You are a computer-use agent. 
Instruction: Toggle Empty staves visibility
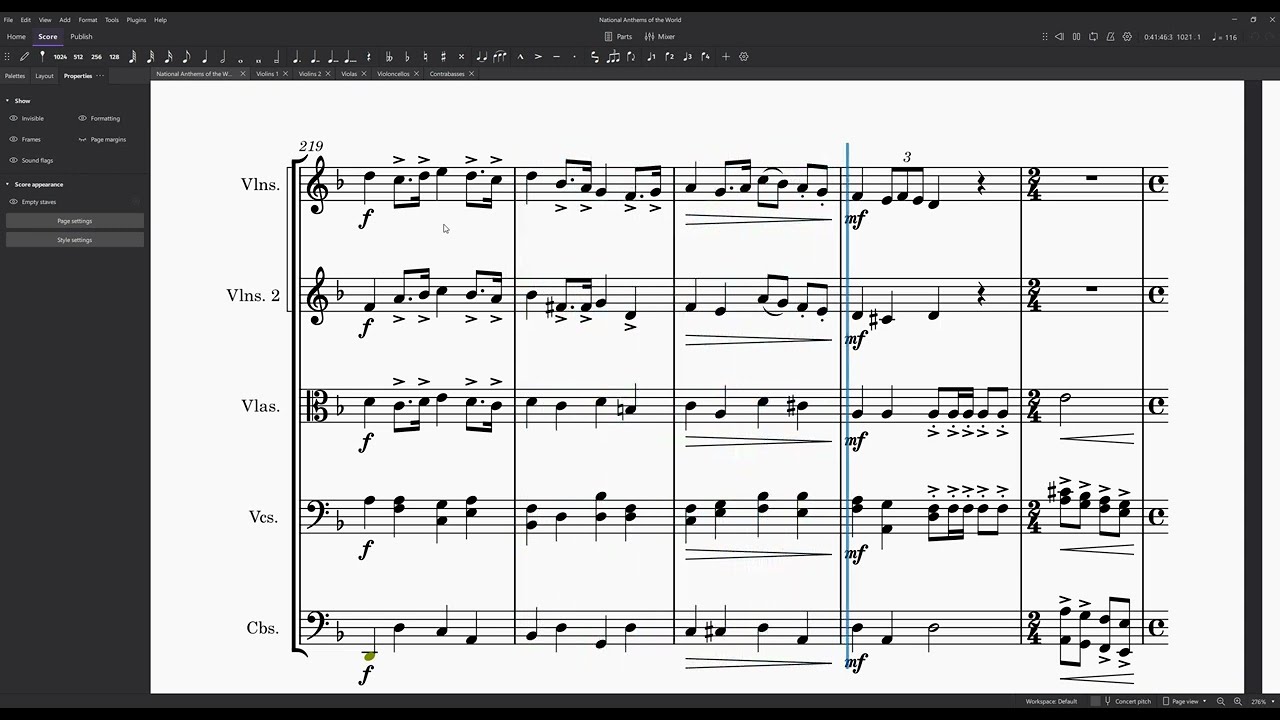(x=33, y=202)
